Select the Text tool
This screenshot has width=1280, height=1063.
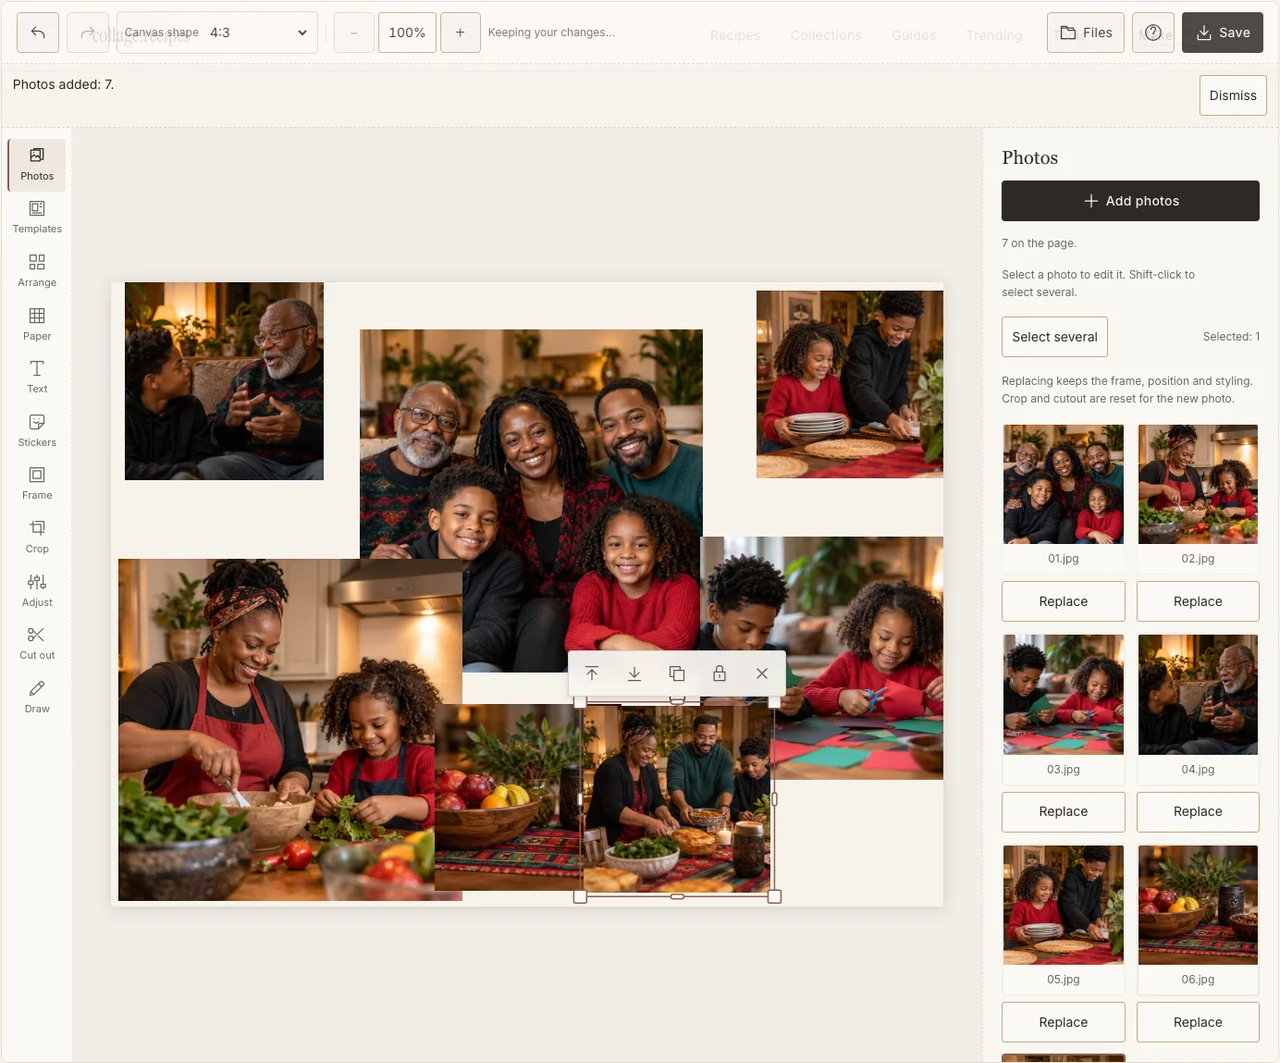(37, 377)
